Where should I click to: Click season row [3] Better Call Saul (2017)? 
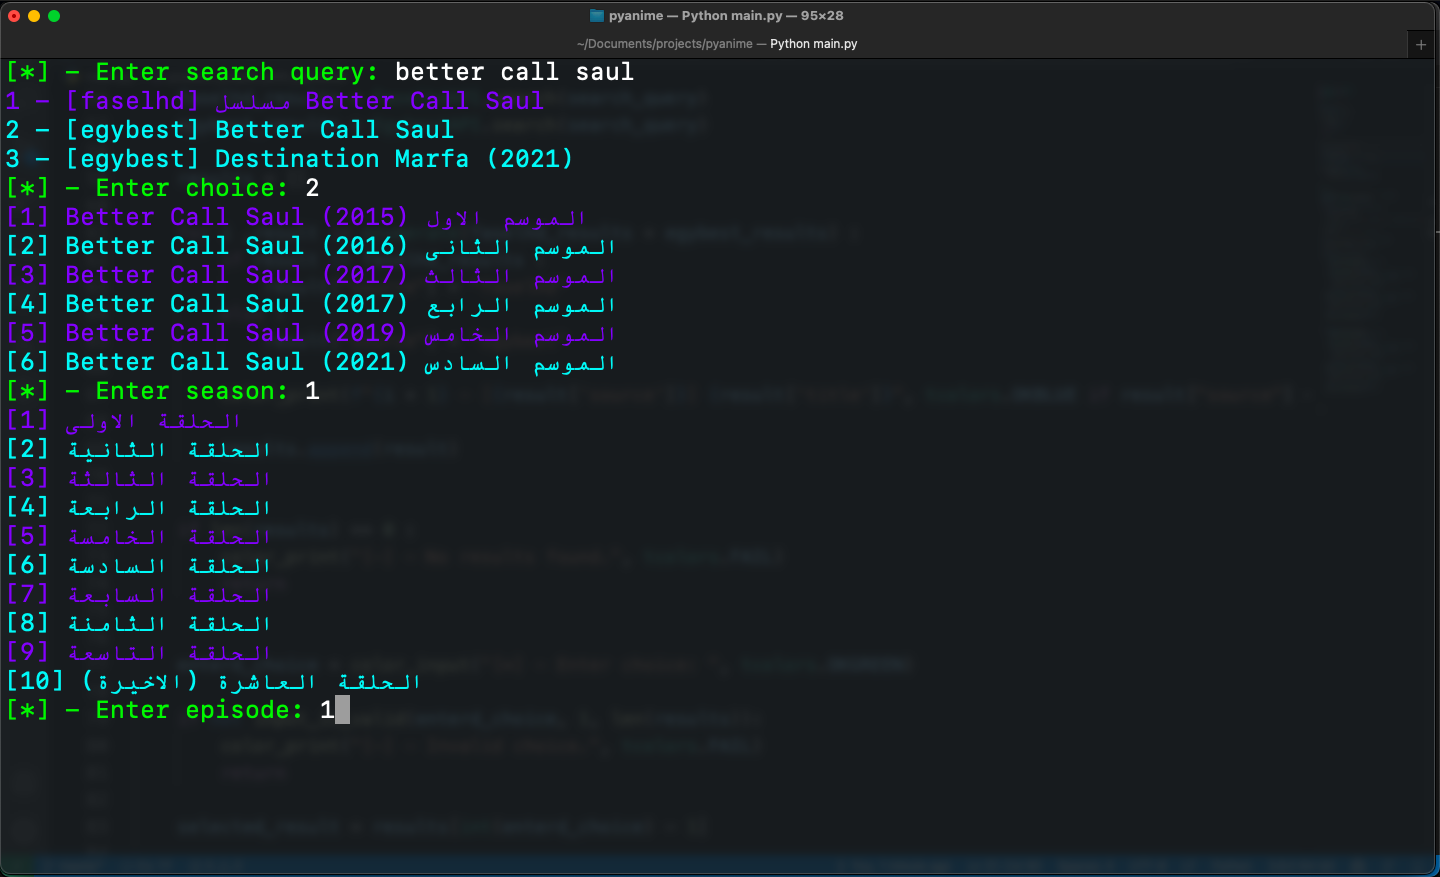311,275
